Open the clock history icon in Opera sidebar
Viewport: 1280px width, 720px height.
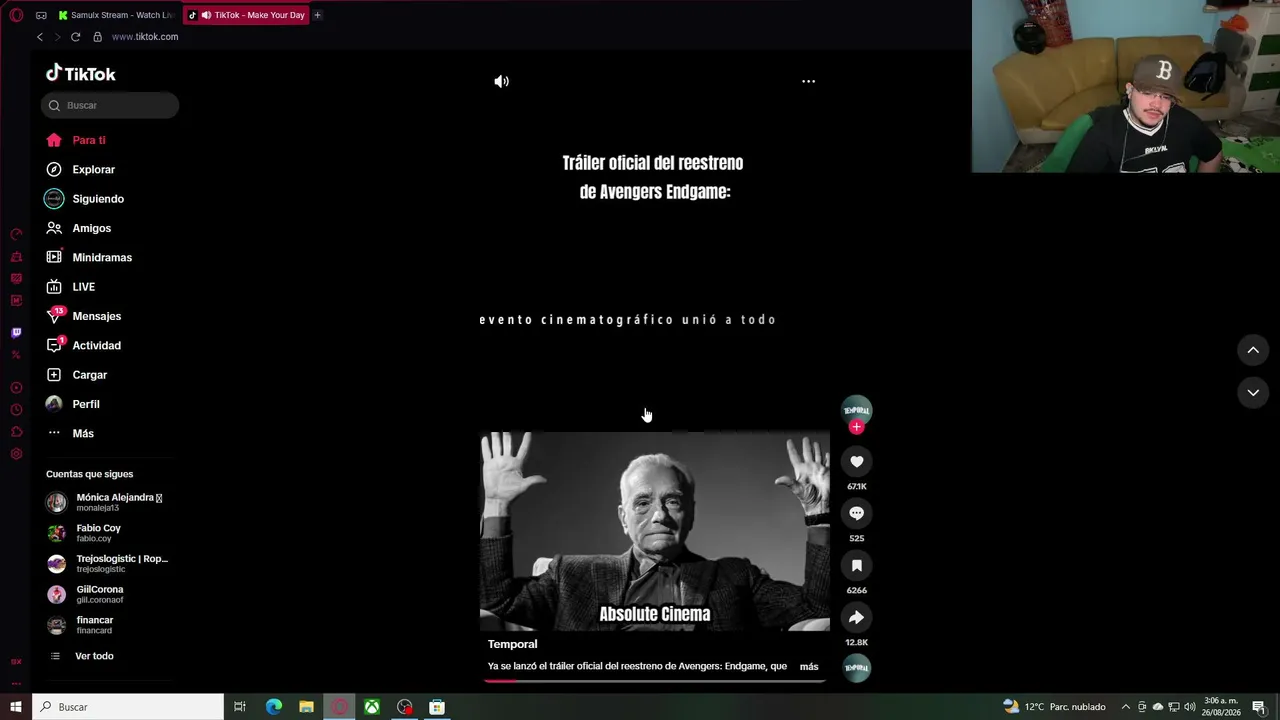pyautogui.click(x=16, y=410)
